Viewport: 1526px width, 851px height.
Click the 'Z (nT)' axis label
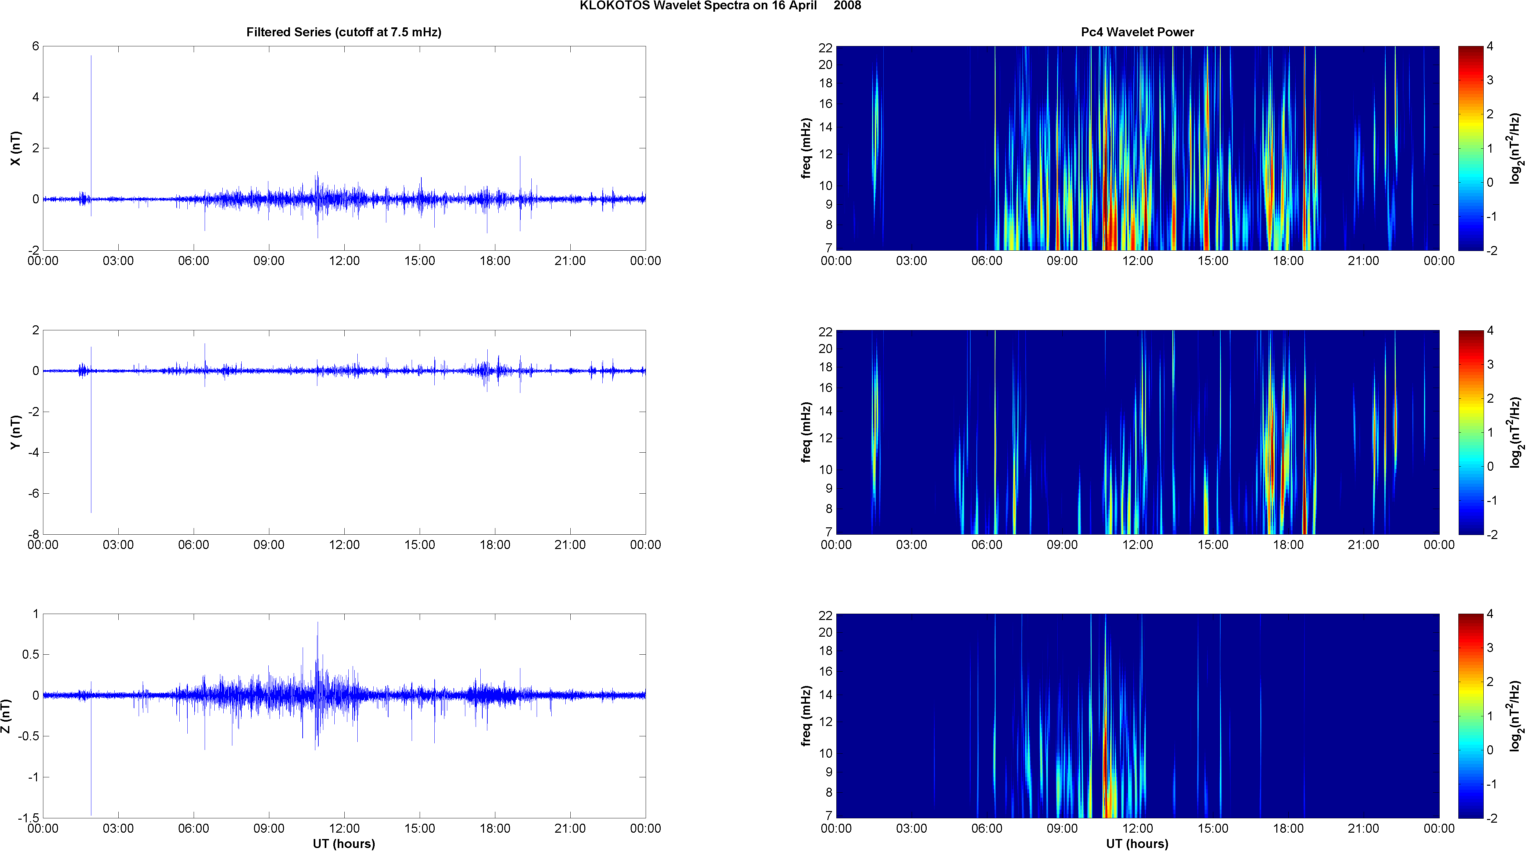coord(7,716)
